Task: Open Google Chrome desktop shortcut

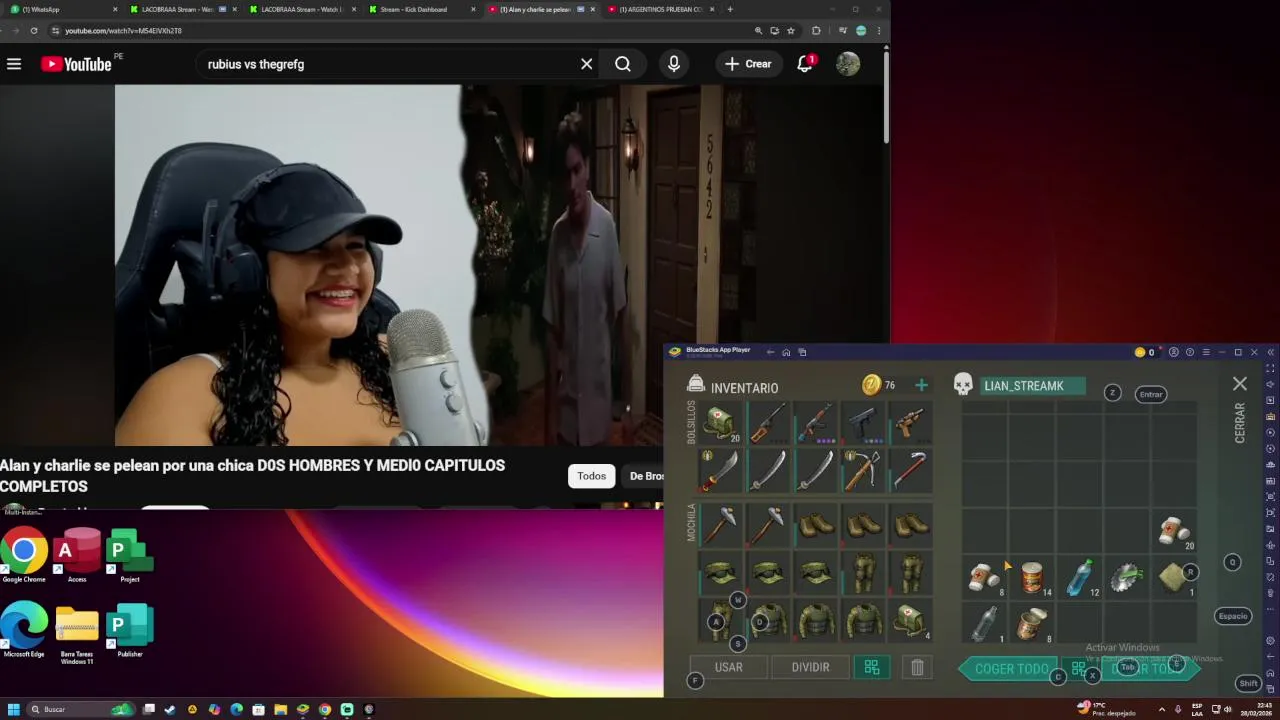Action: pyautogui.click(x=24, y=555)
